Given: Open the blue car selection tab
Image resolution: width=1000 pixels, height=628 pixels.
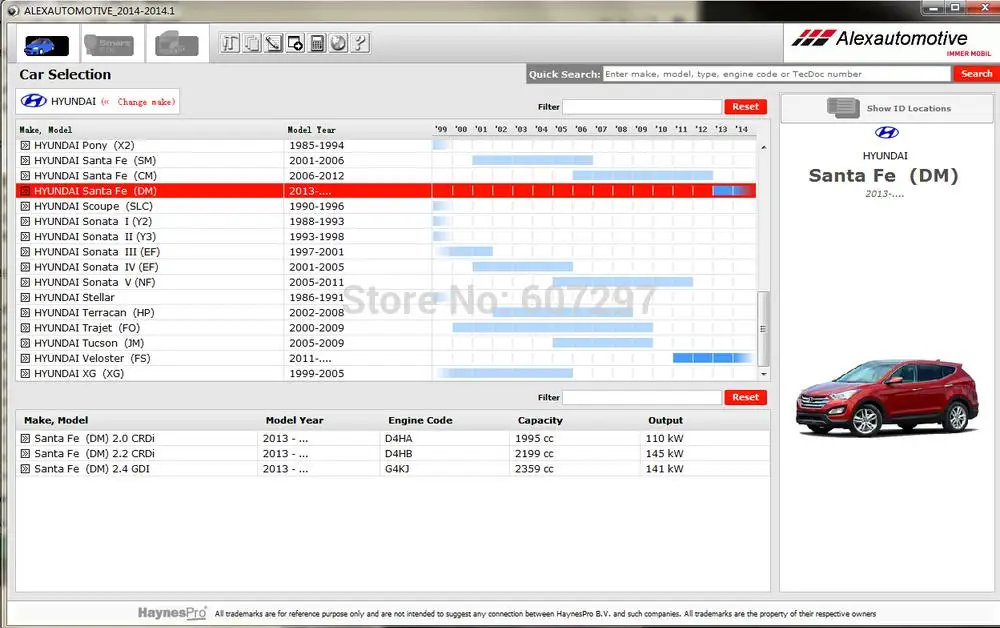Looking at the screenshot, I should coord(47,45).
